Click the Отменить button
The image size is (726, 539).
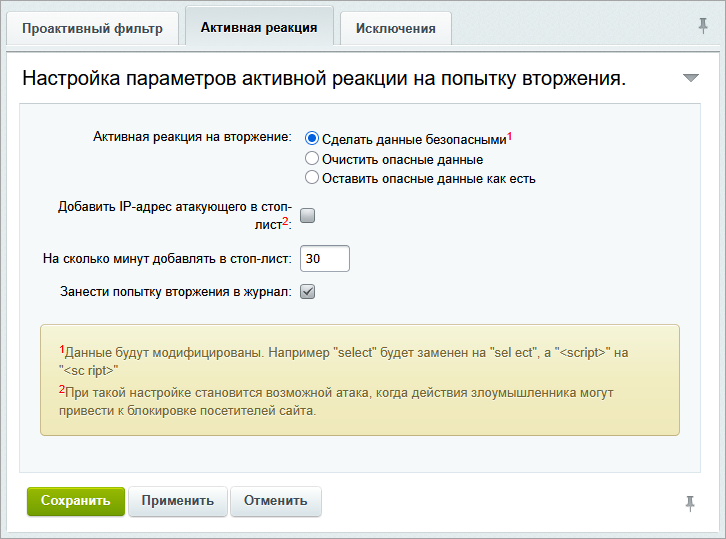(275, 501)
